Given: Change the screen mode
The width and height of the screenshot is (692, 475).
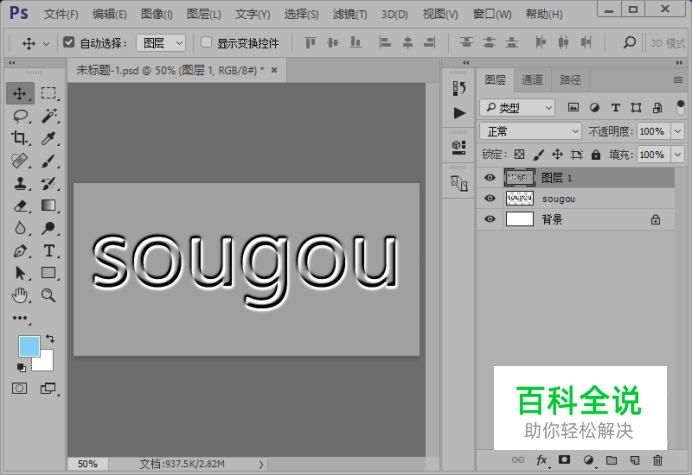Looking at the screenshot, I should pyautogui.click(x=49, y=388).
